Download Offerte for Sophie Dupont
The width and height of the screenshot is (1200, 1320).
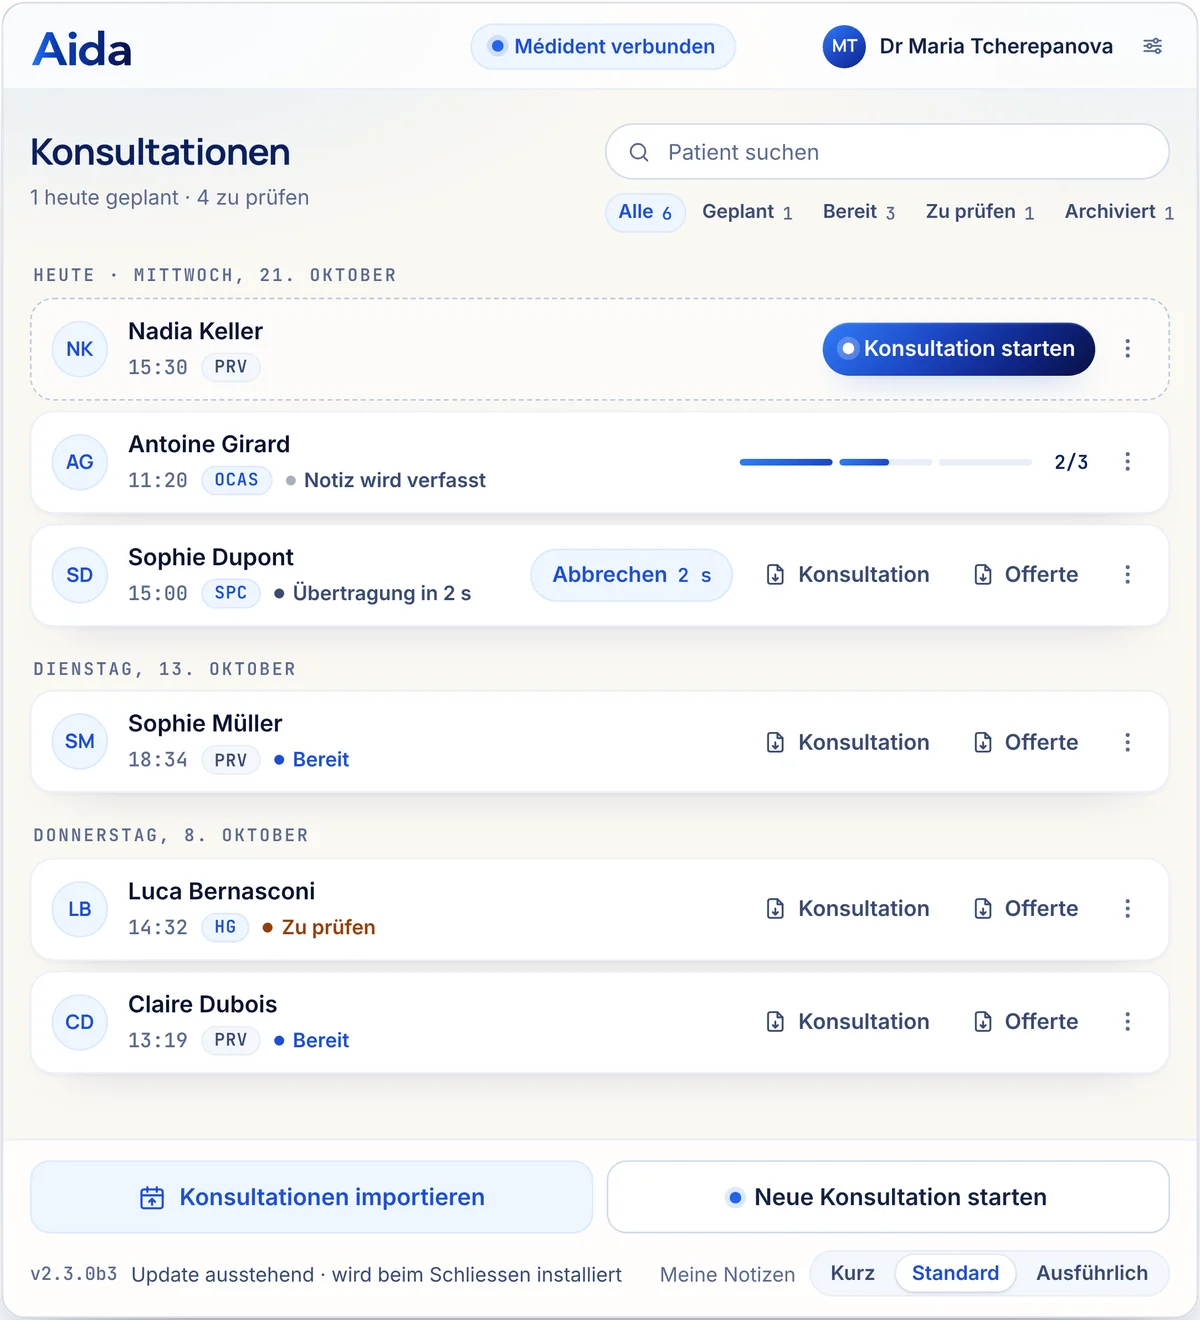[x=1026, y=574]
